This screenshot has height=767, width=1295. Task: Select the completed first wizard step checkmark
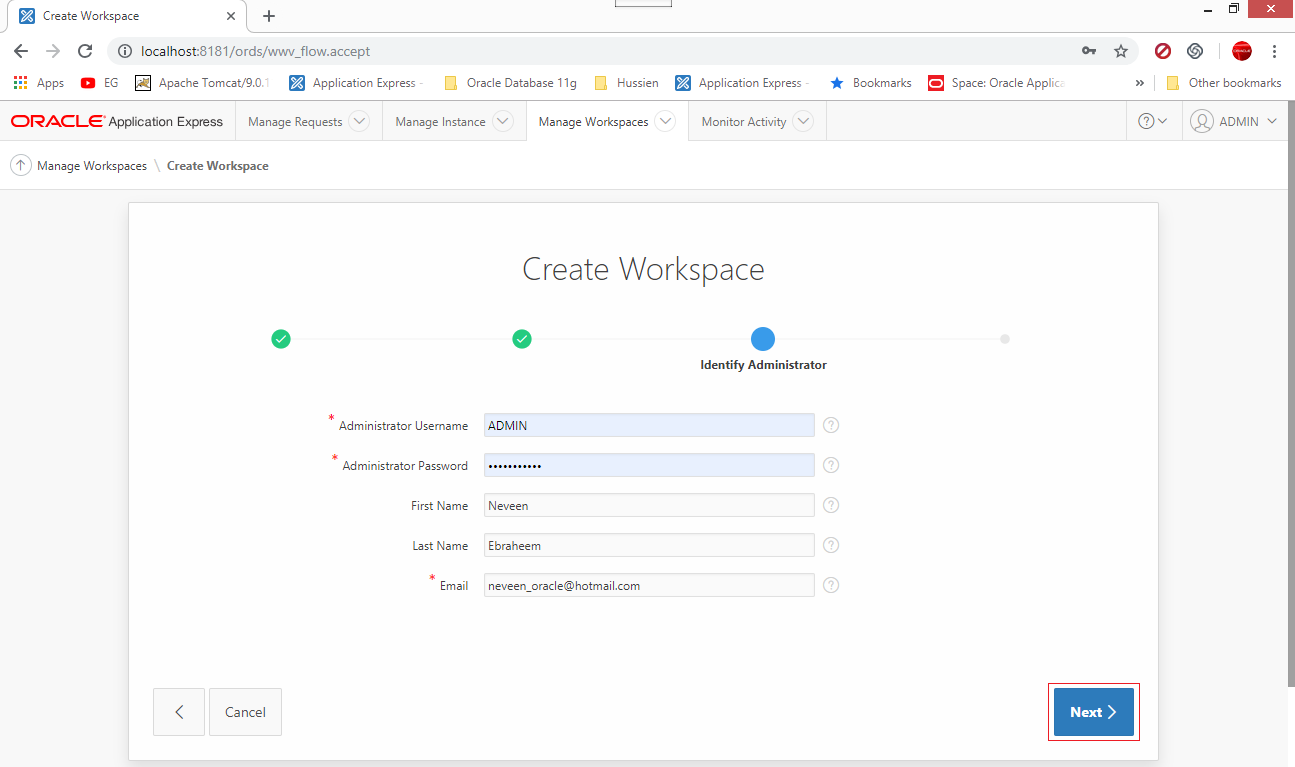tap(281, 339)
